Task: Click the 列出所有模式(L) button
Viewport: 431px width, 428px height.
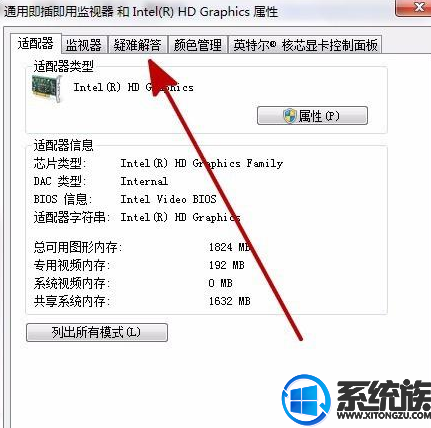Action: [x=97, y=332]
